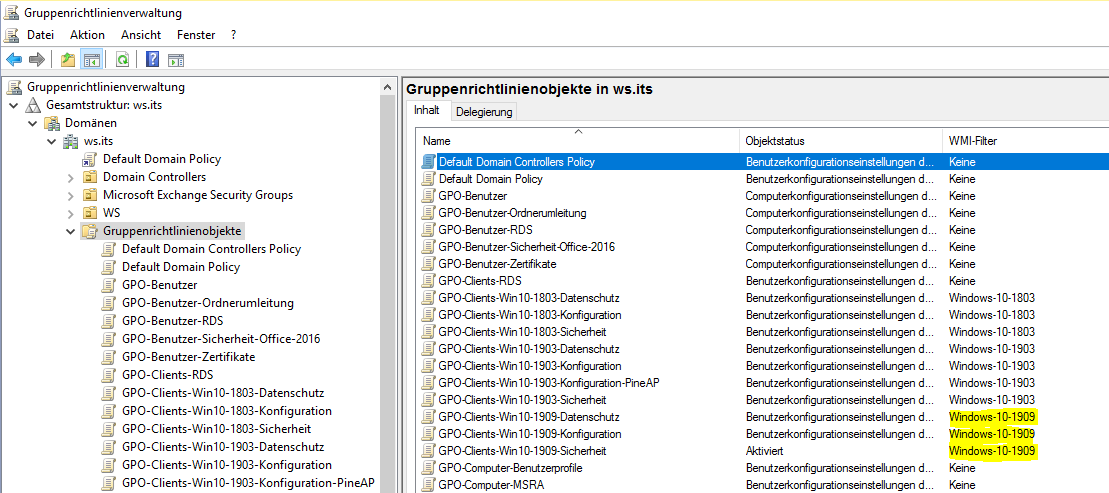Click scroll icon of GPO-Benutzer tree item
1109x493 pixels.
tap(108, 285)
